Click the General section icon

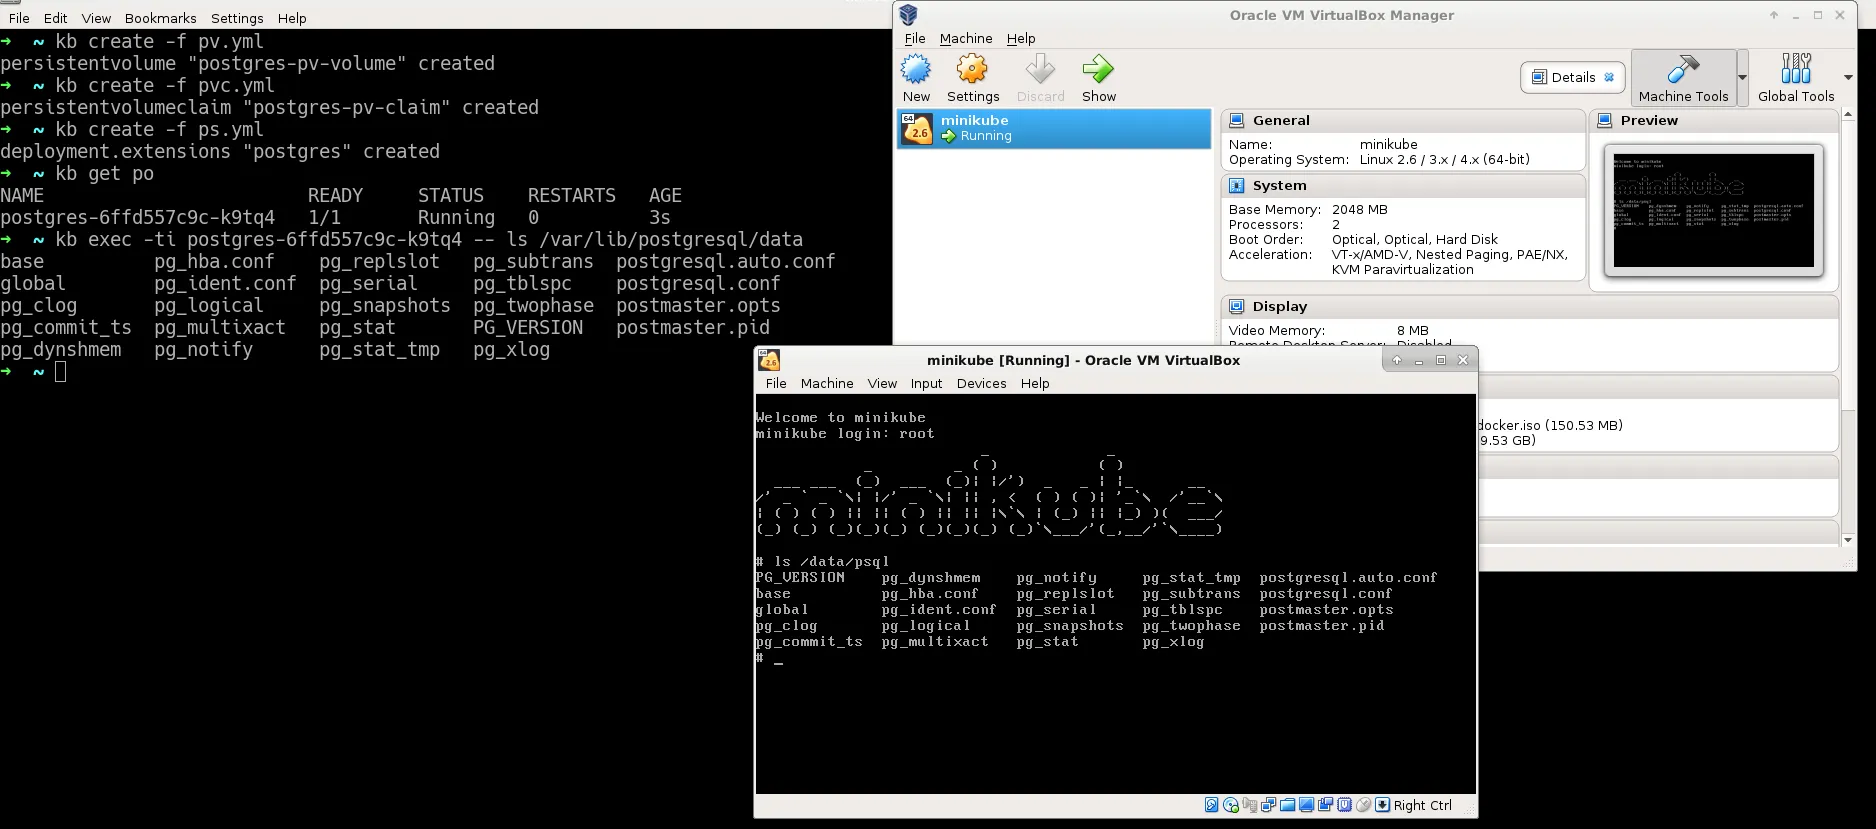pos(1236,121)
